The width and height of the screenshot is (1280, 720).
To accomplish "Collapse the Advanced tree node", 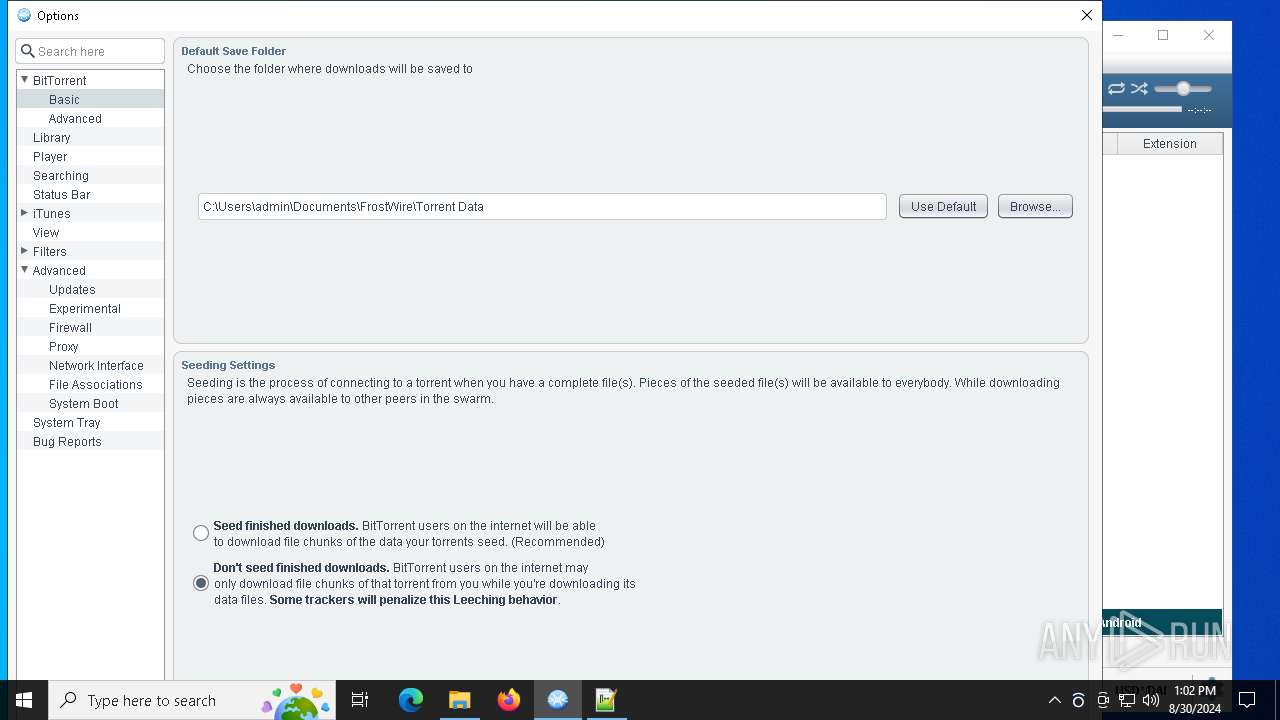I will click(x=24, y=270).
